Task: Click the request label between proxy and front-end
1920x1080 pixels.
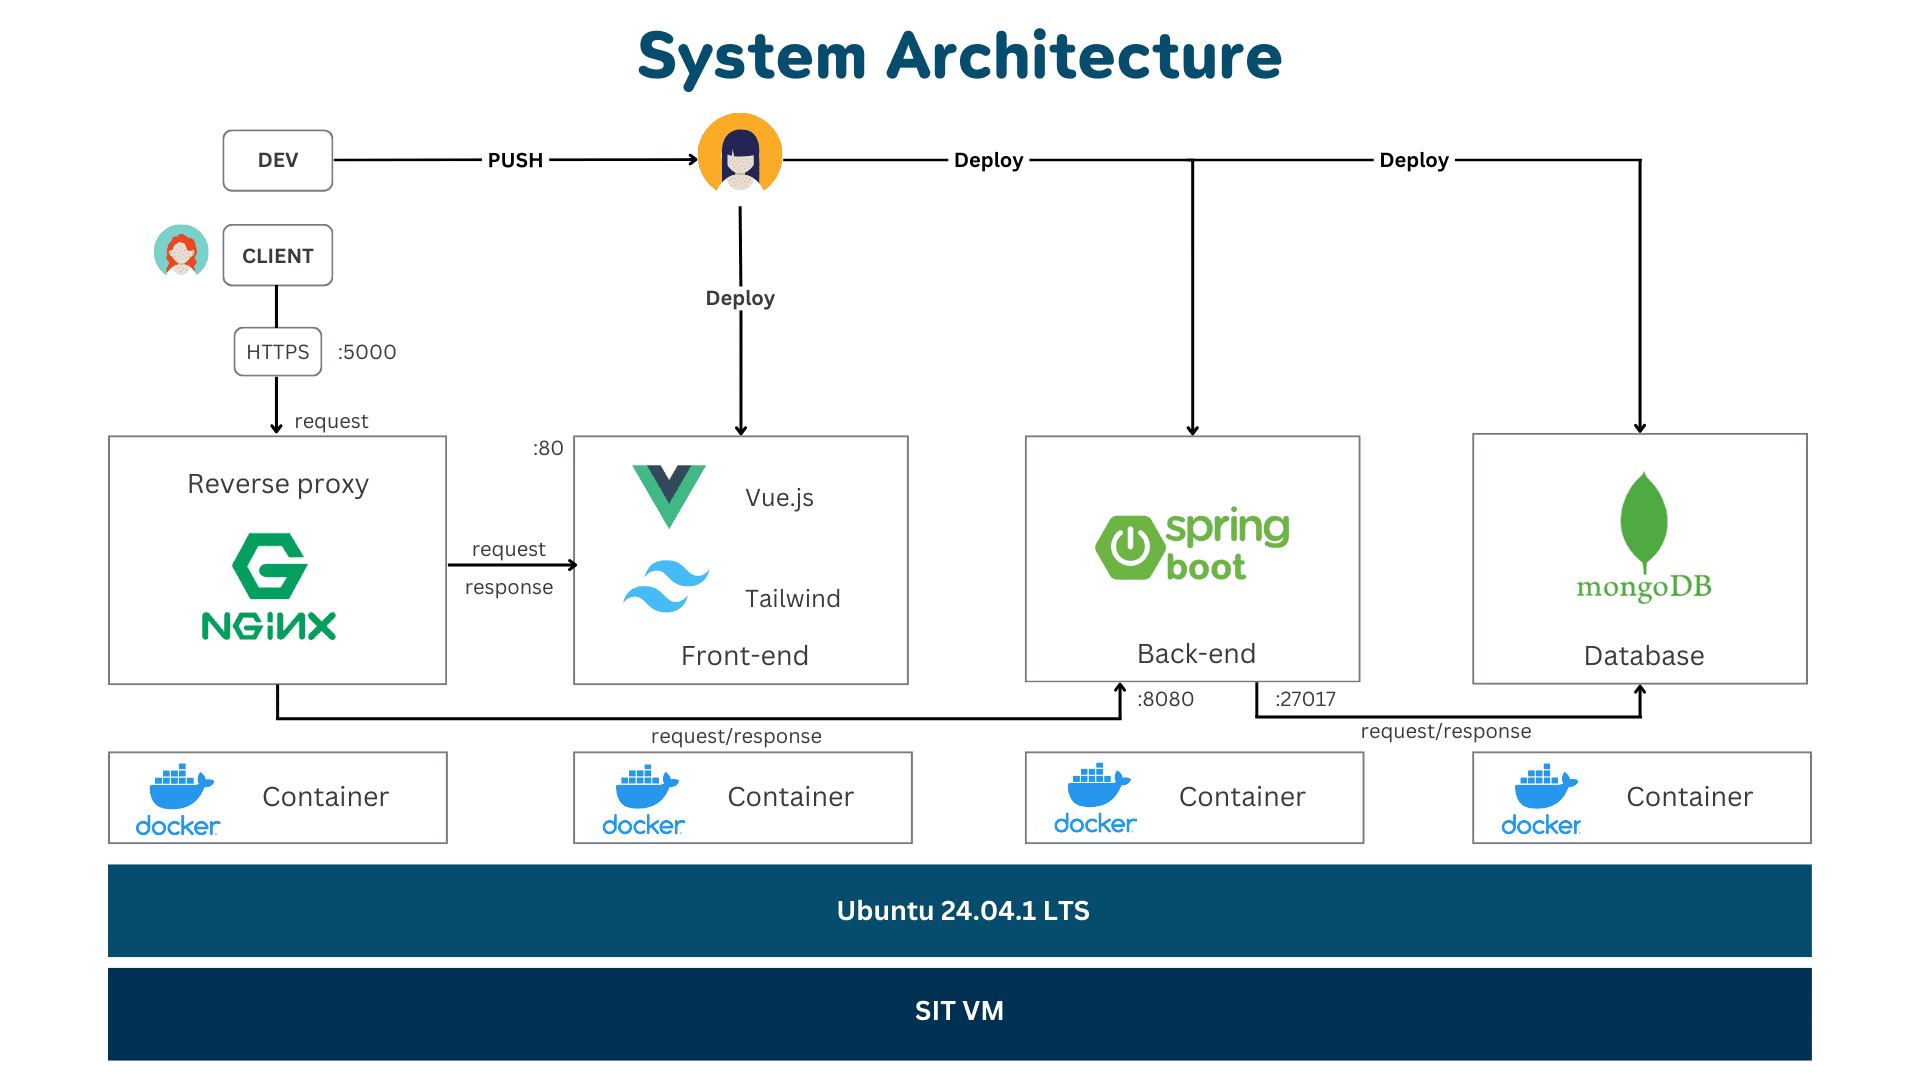Action: coord(509,549)
